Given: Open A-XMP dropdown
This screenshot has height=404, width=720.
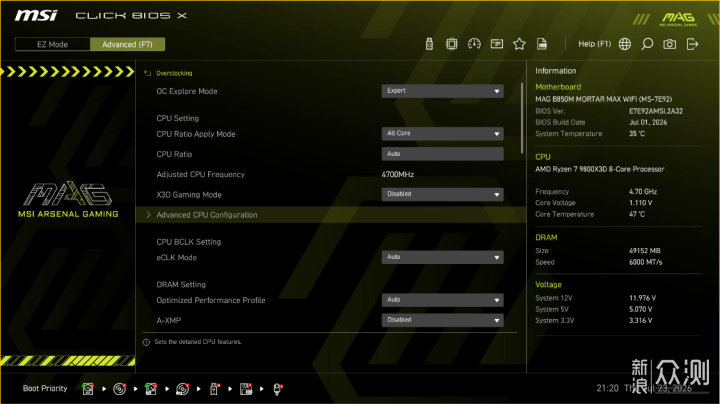Looking at the screenshot, I should coord(442,320).
